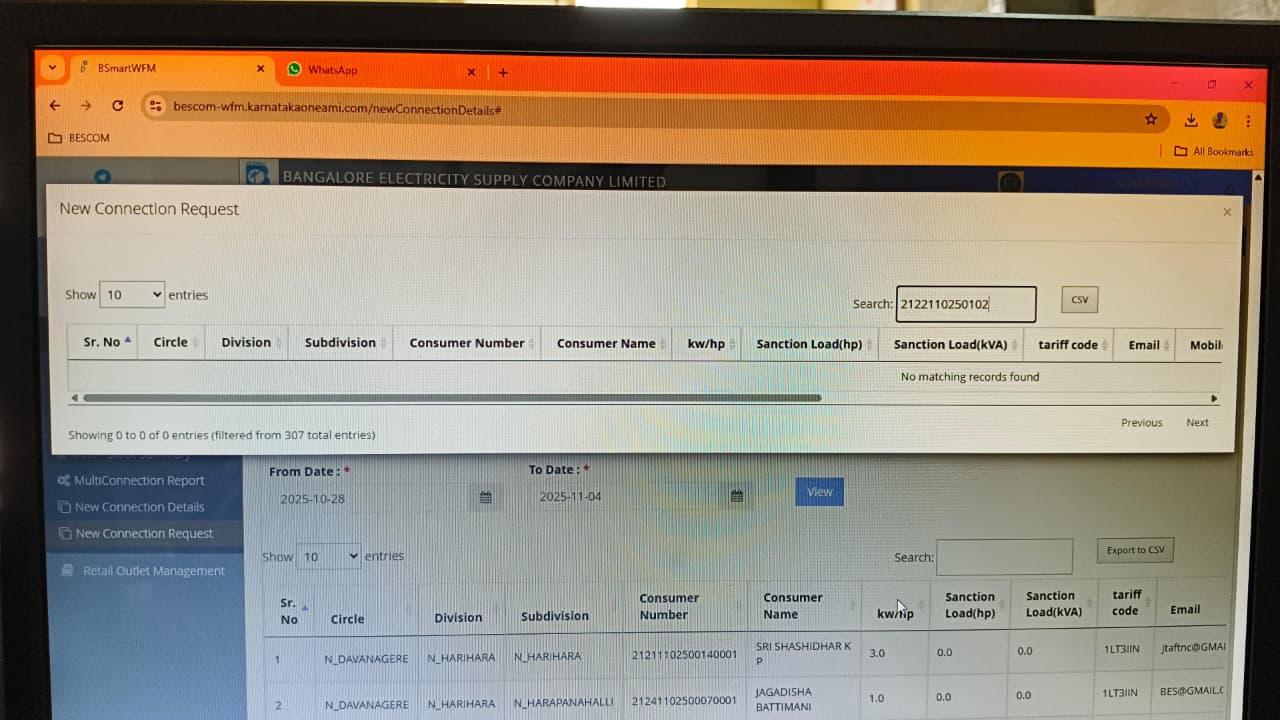Click the browser forward arrow
Screen dimensions: 1280x720
[86, 105]
